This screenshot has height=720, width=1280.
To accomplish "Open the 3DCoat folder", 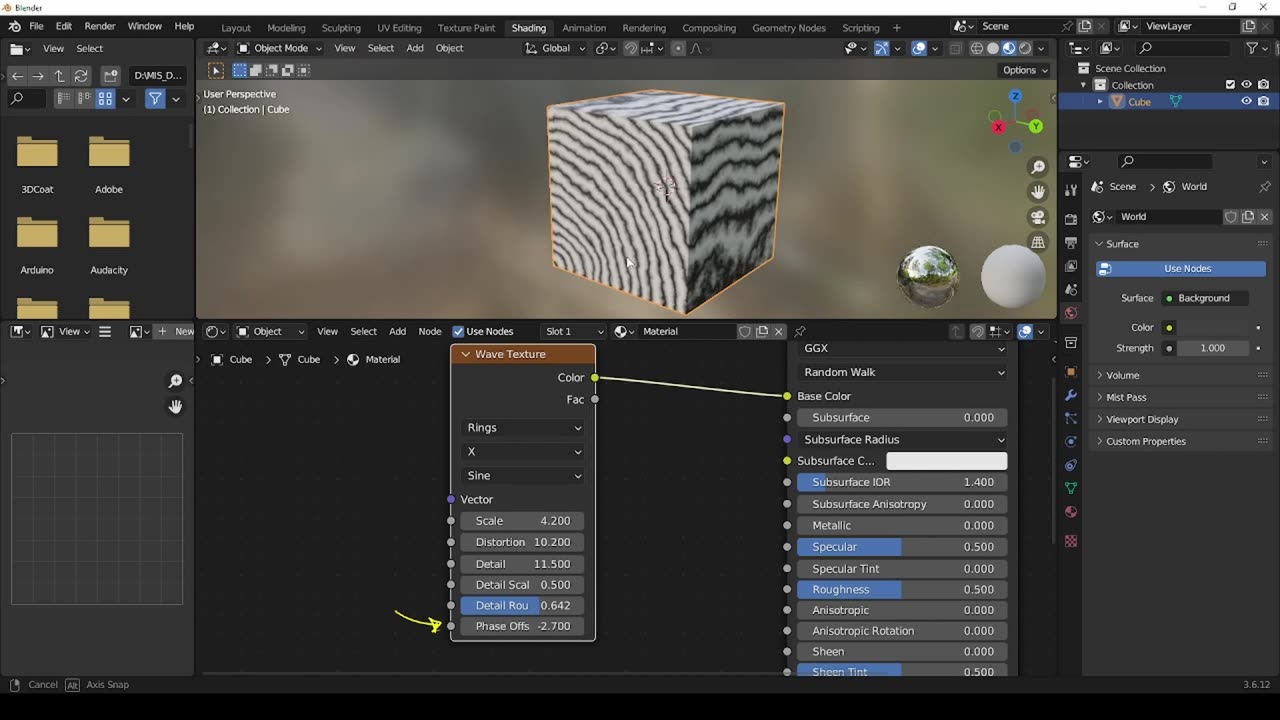I will 37,163.
